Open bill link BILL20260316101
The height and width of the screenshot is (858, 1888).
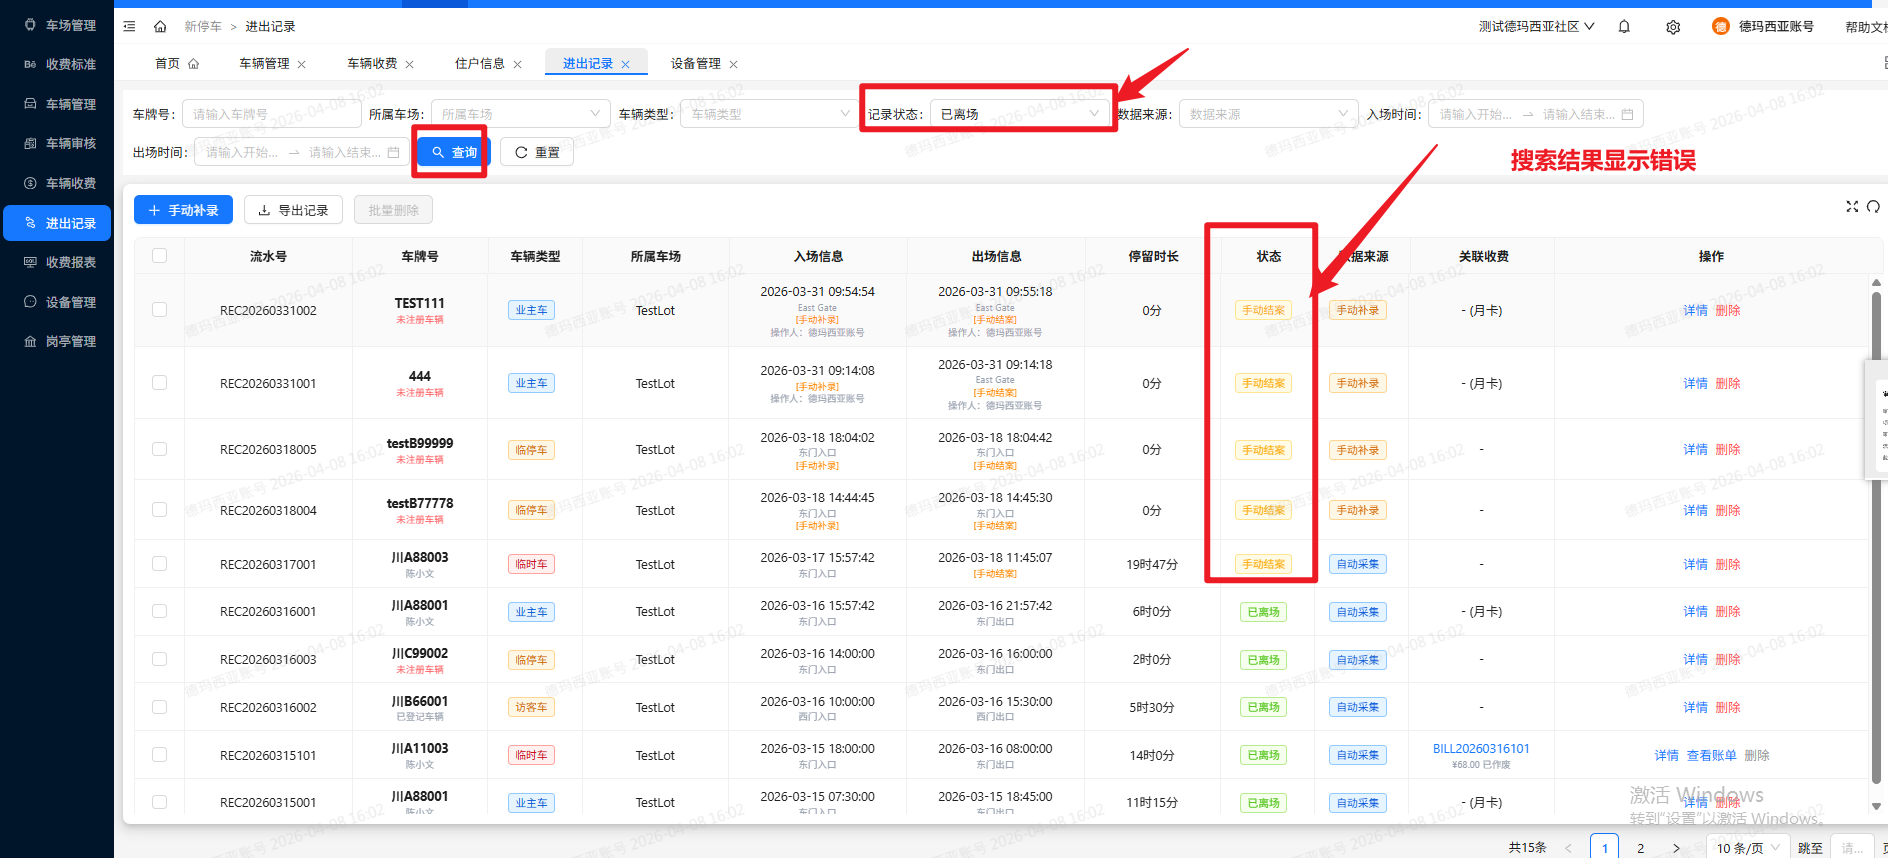coord(1480,749)
